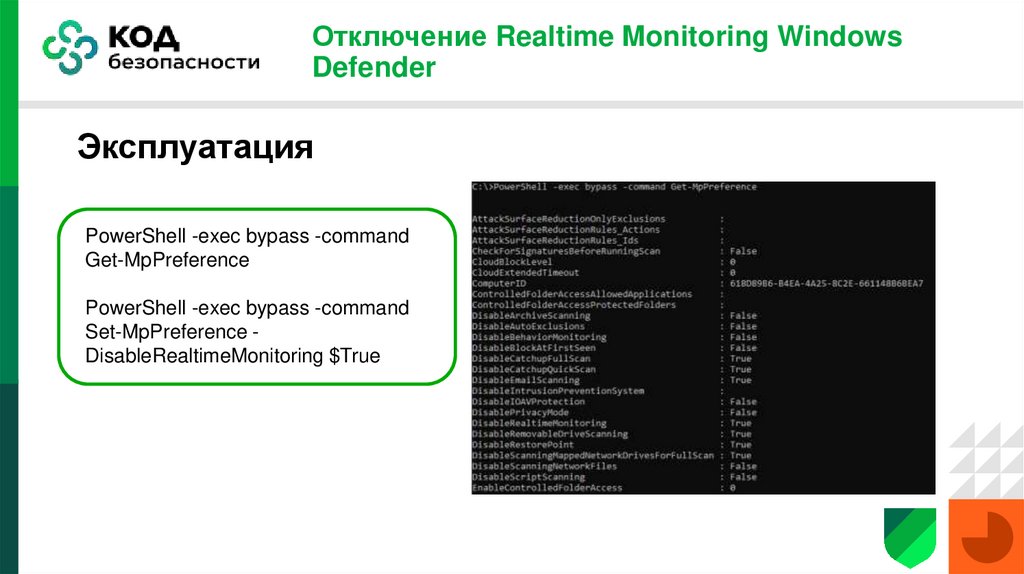Click the ControlledFolderAccessAllowedApplications row
The image size is (1024, 574).
[598, 294]
